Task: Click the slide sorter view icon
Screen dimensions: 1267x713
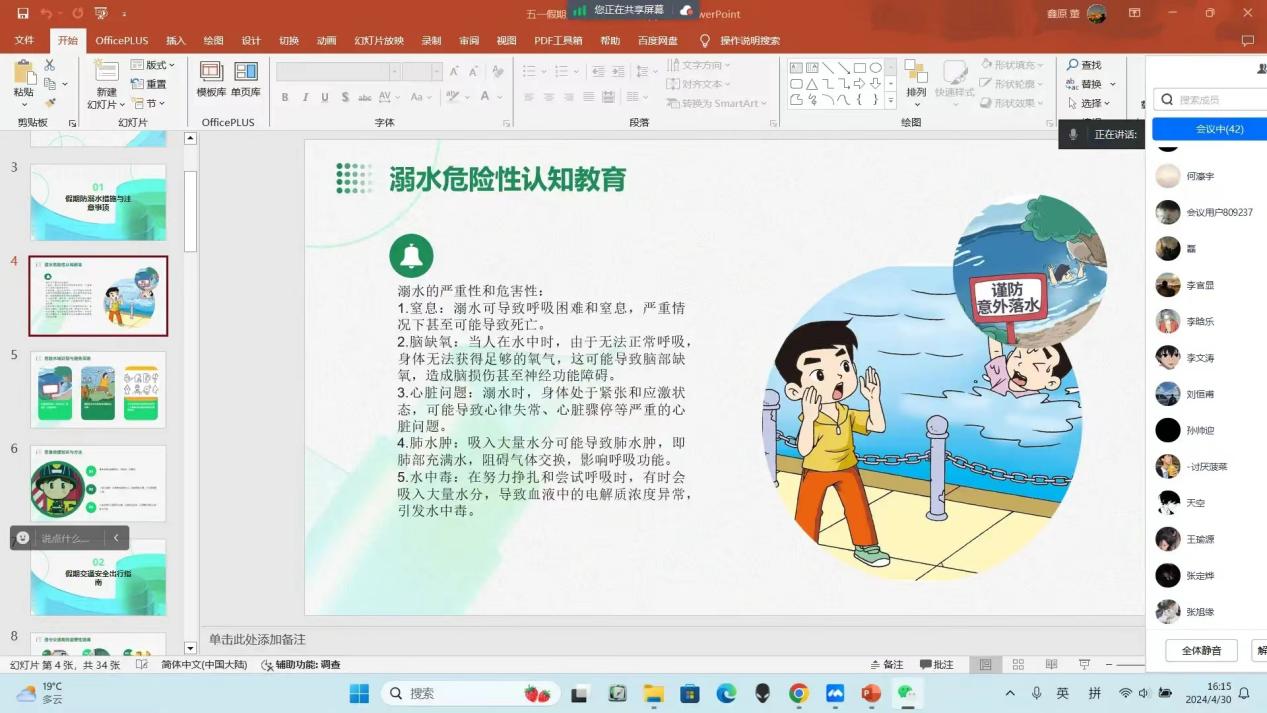Action: point(1018,665)
